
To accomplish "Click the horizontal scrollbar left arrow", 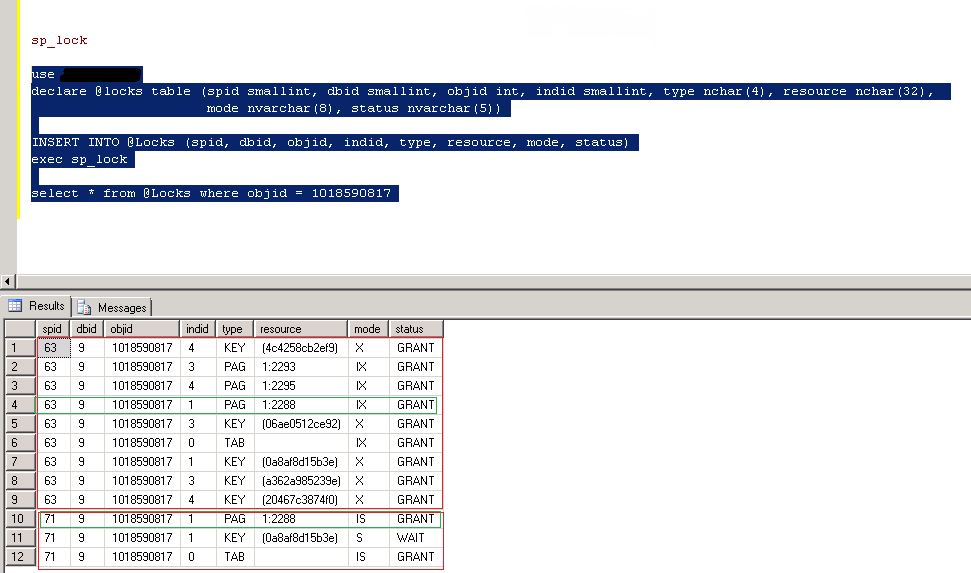I will pos(7,281).
